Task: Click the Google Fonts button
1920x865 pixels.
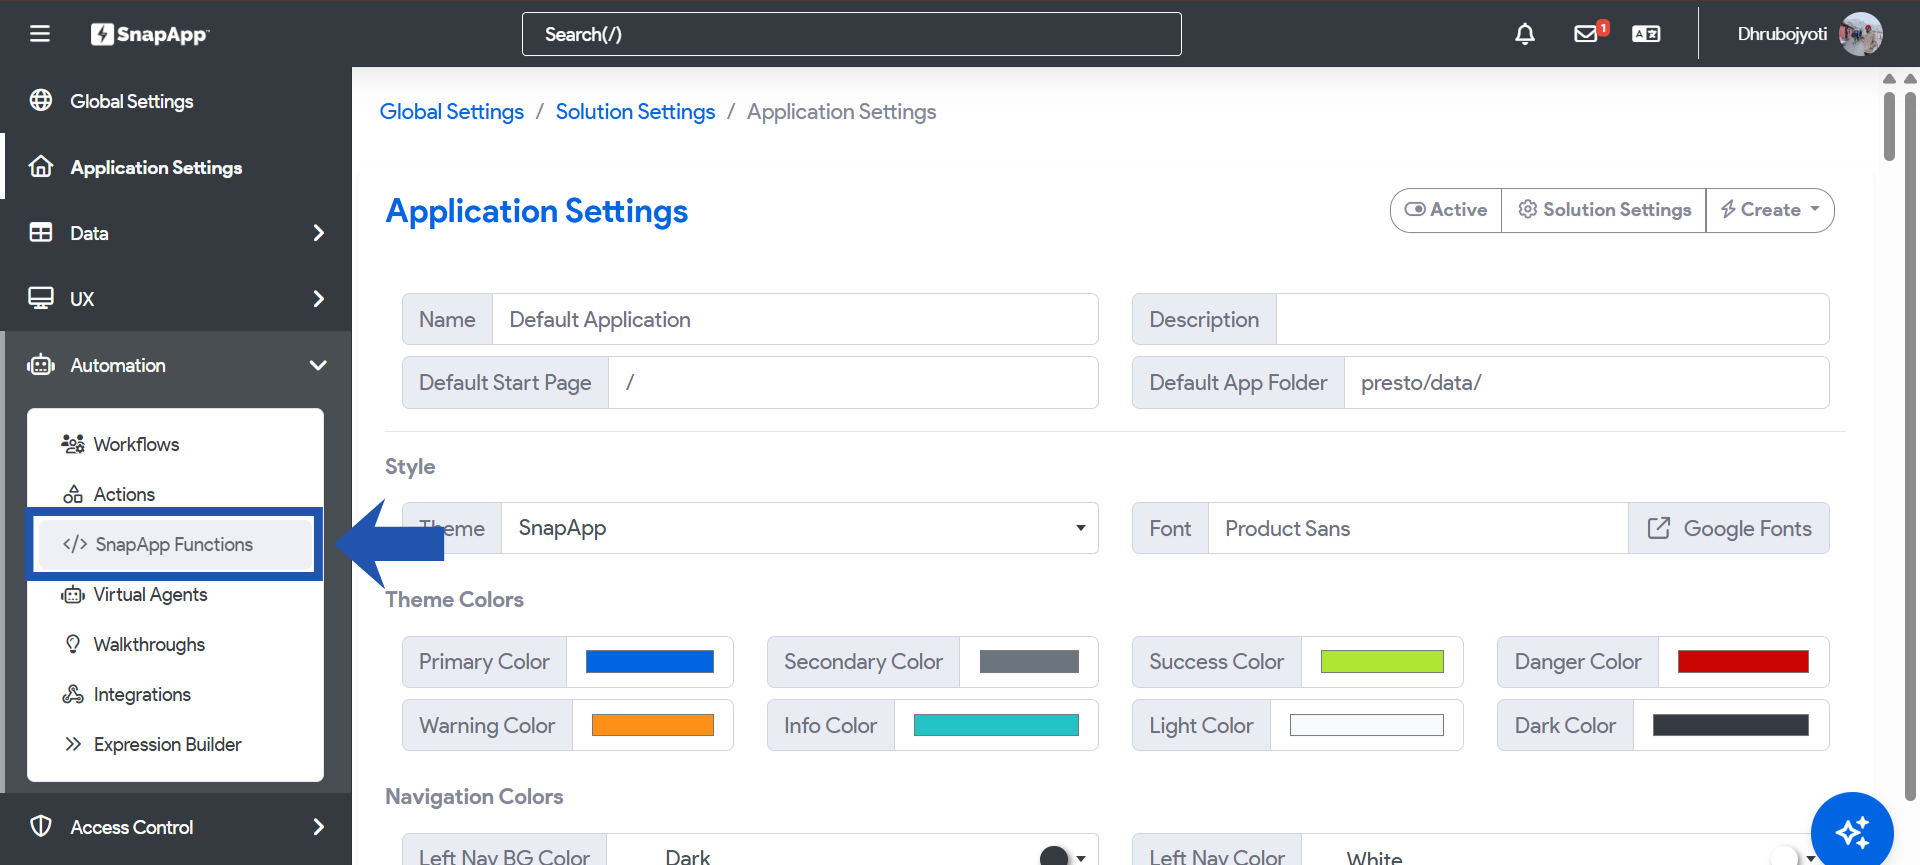Action: (x=1729, y=528)
